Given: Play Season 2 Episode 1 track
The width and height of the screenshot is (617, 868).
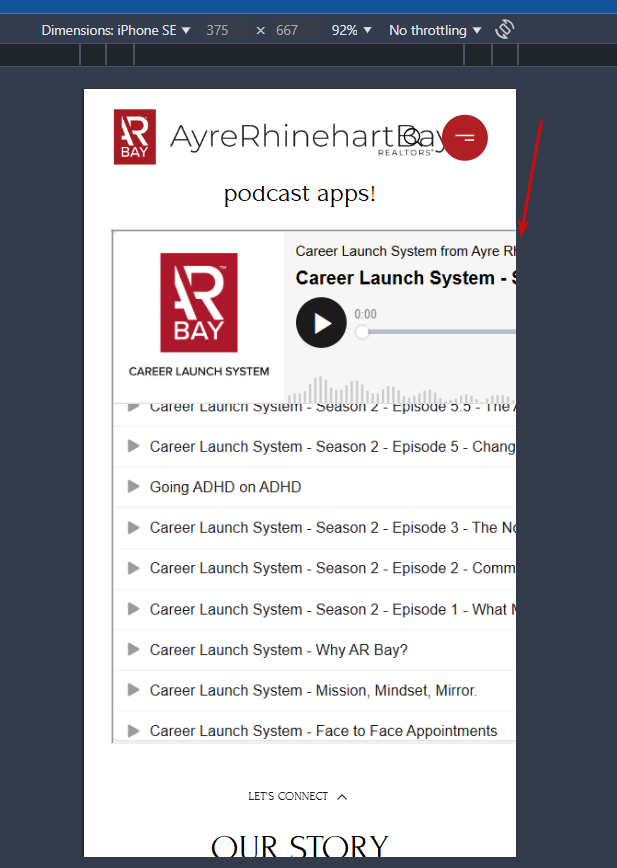Looking at the screenshot, I should pos(133,609).
